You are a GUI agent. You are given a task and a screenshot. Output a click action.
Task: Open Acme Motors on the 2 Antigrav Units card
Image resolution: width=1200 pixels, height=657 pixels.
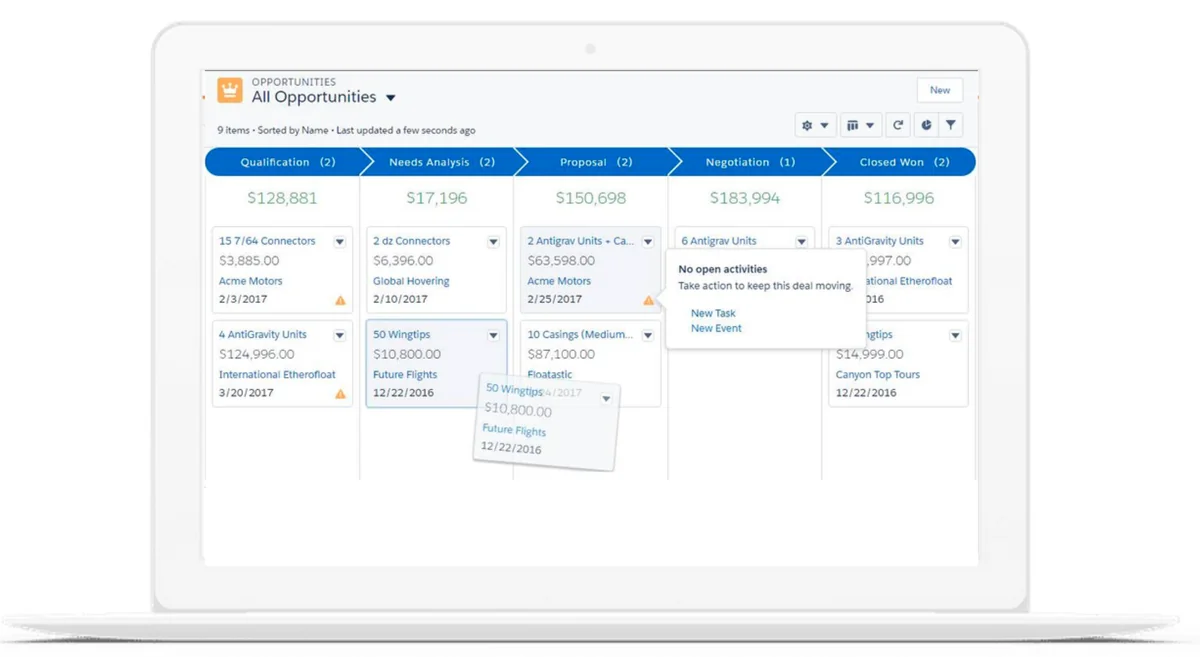(x=559, y=281)
